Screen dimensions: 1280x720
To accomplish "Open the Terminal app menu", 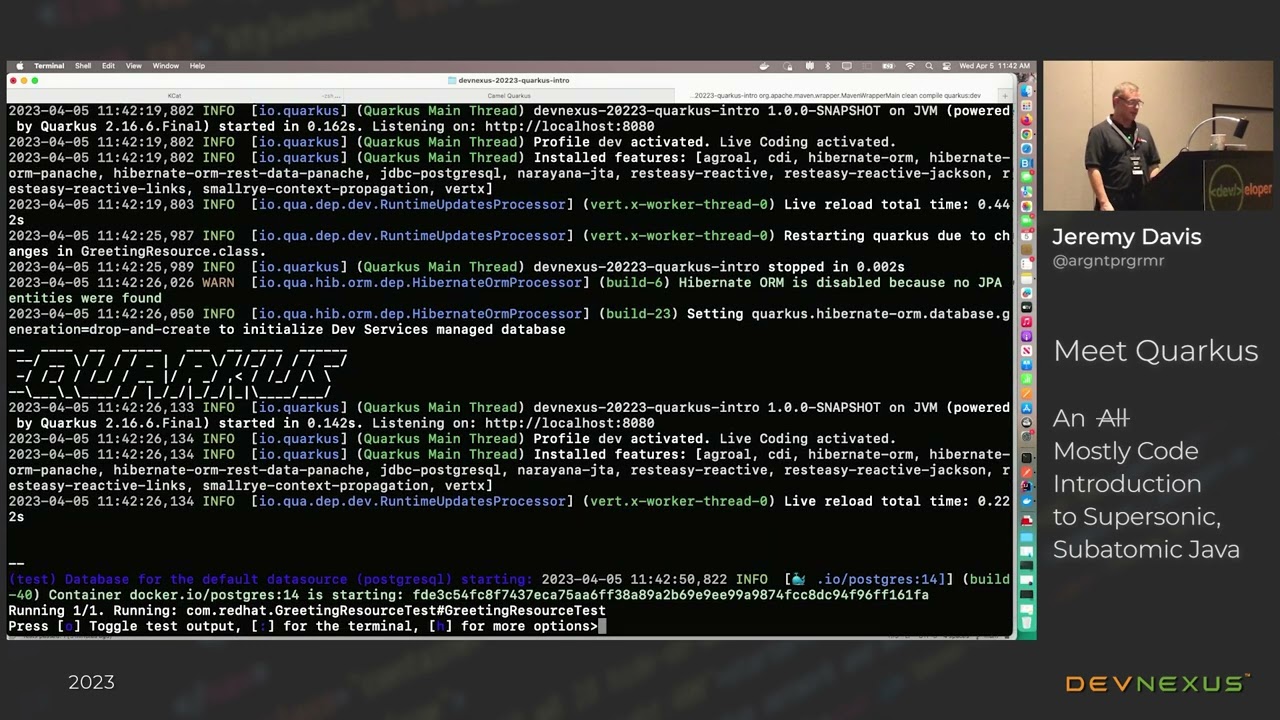I will [49, 66].
